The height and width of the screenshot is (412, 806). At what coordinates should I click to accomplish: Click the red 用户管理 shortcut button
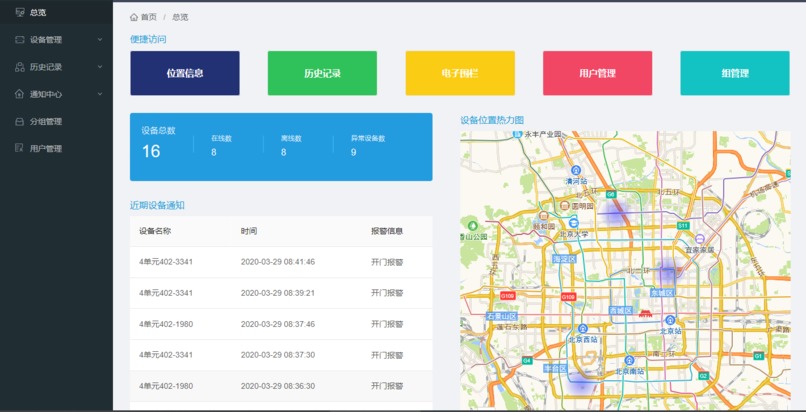[x=597, y=73]
